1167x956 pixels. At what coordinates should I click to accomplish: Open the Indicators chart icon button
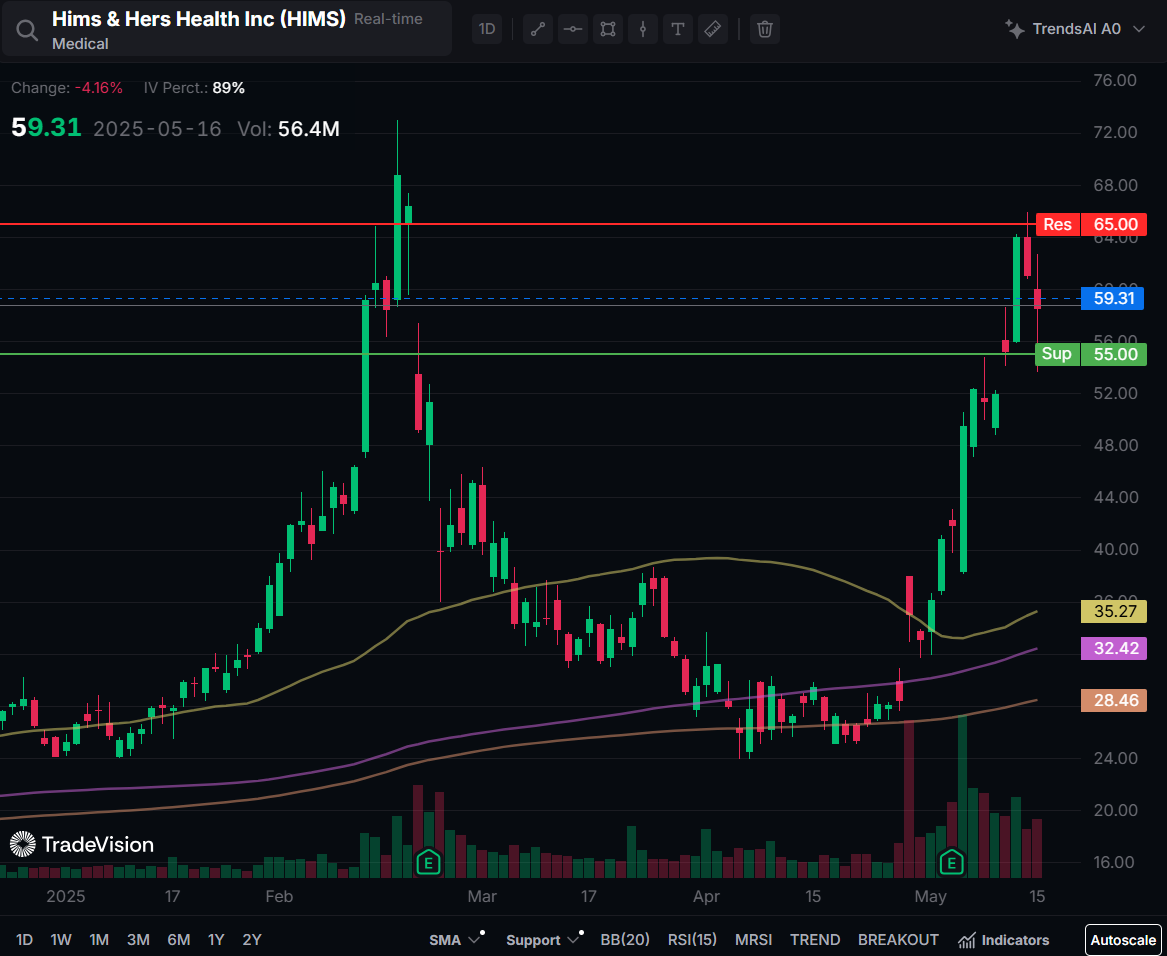coord(1004,940)
